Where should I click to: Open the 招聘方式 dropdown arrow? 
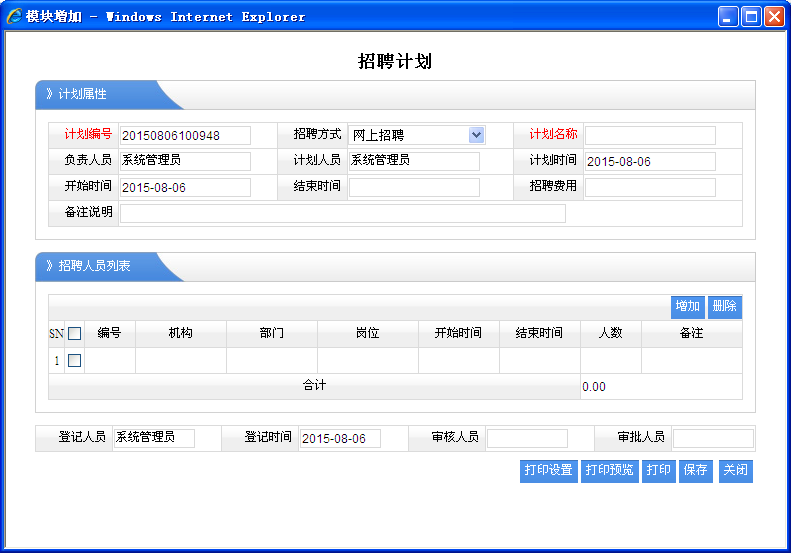point(476,135)
